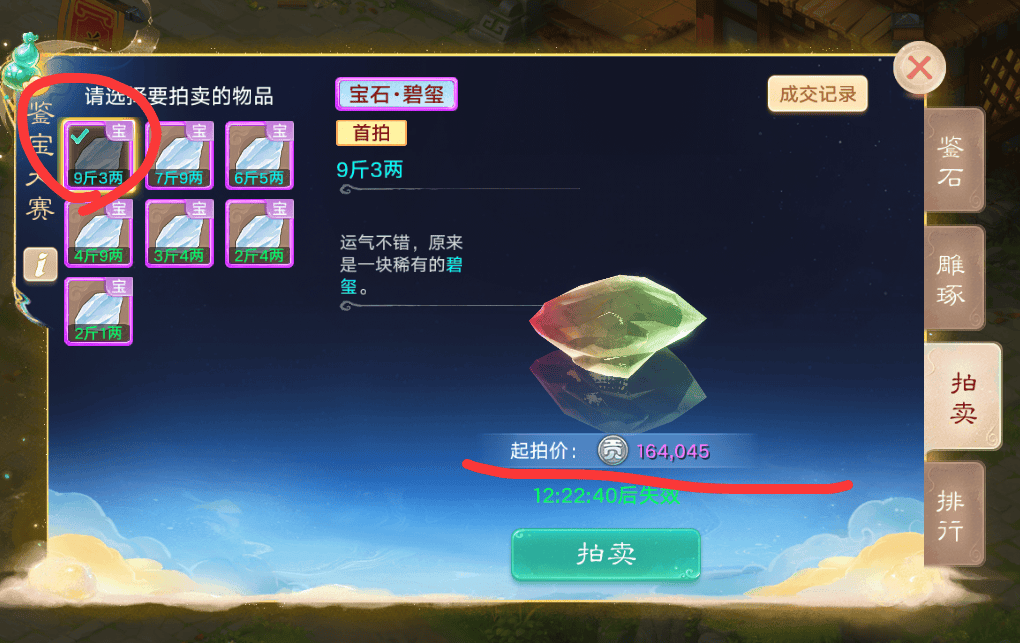Open the info 'i' icon
Image resolution: width=1020 pixels, height=643 pixels.
coord(40,264)
